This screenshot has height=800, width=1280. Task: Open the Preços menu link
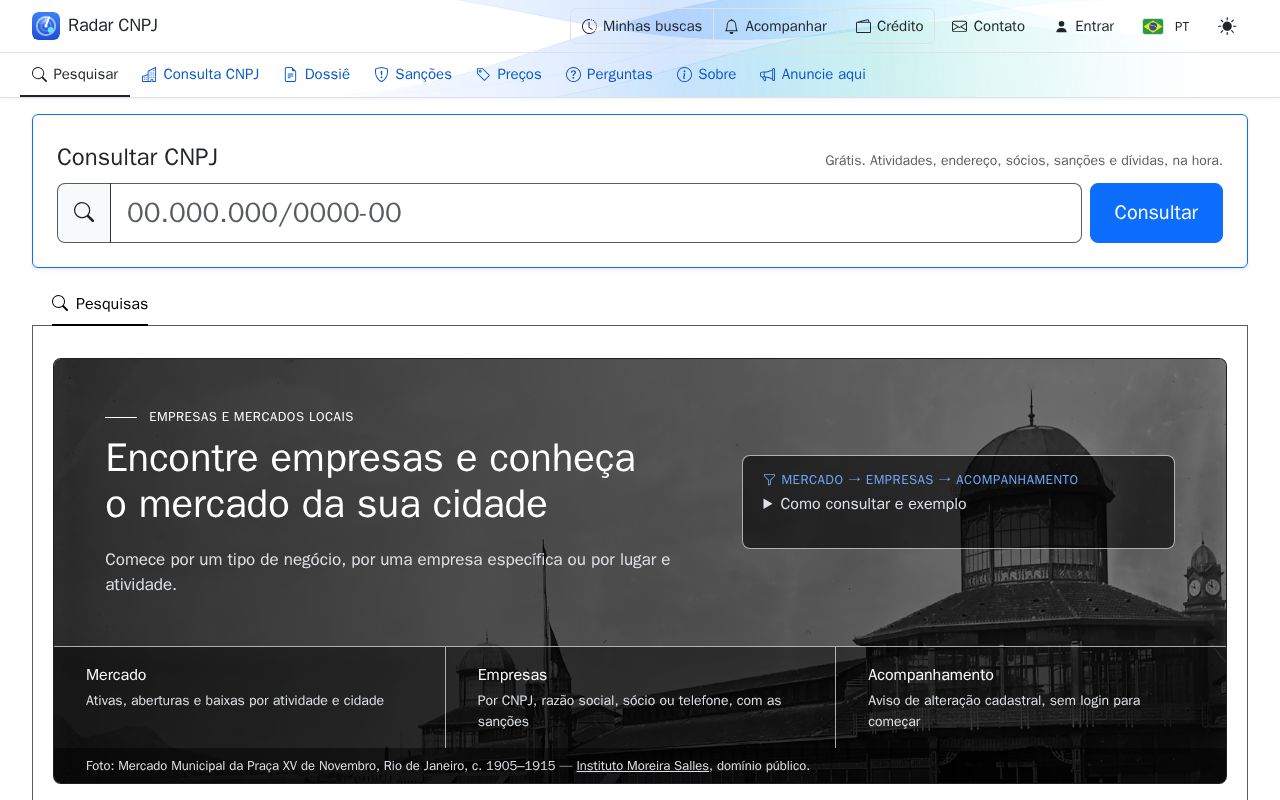(x=509, y=75)
